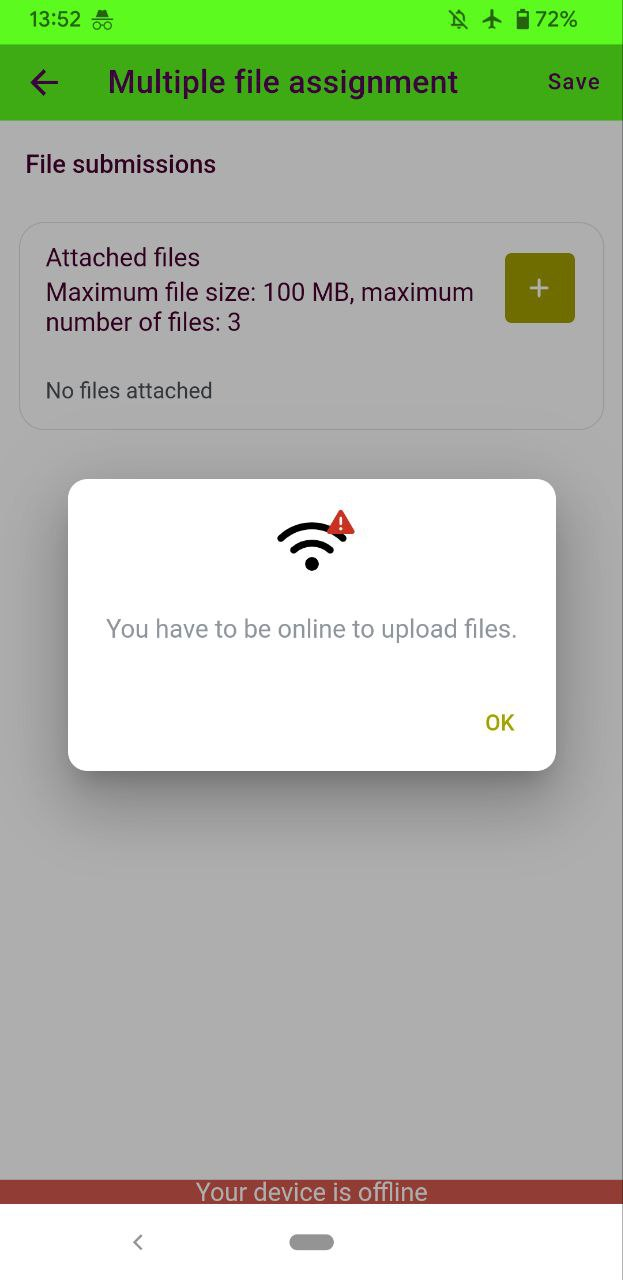Tap the 'No files attached' text
The width and height of the screenshot is (623, 1280).
[129, 391]
